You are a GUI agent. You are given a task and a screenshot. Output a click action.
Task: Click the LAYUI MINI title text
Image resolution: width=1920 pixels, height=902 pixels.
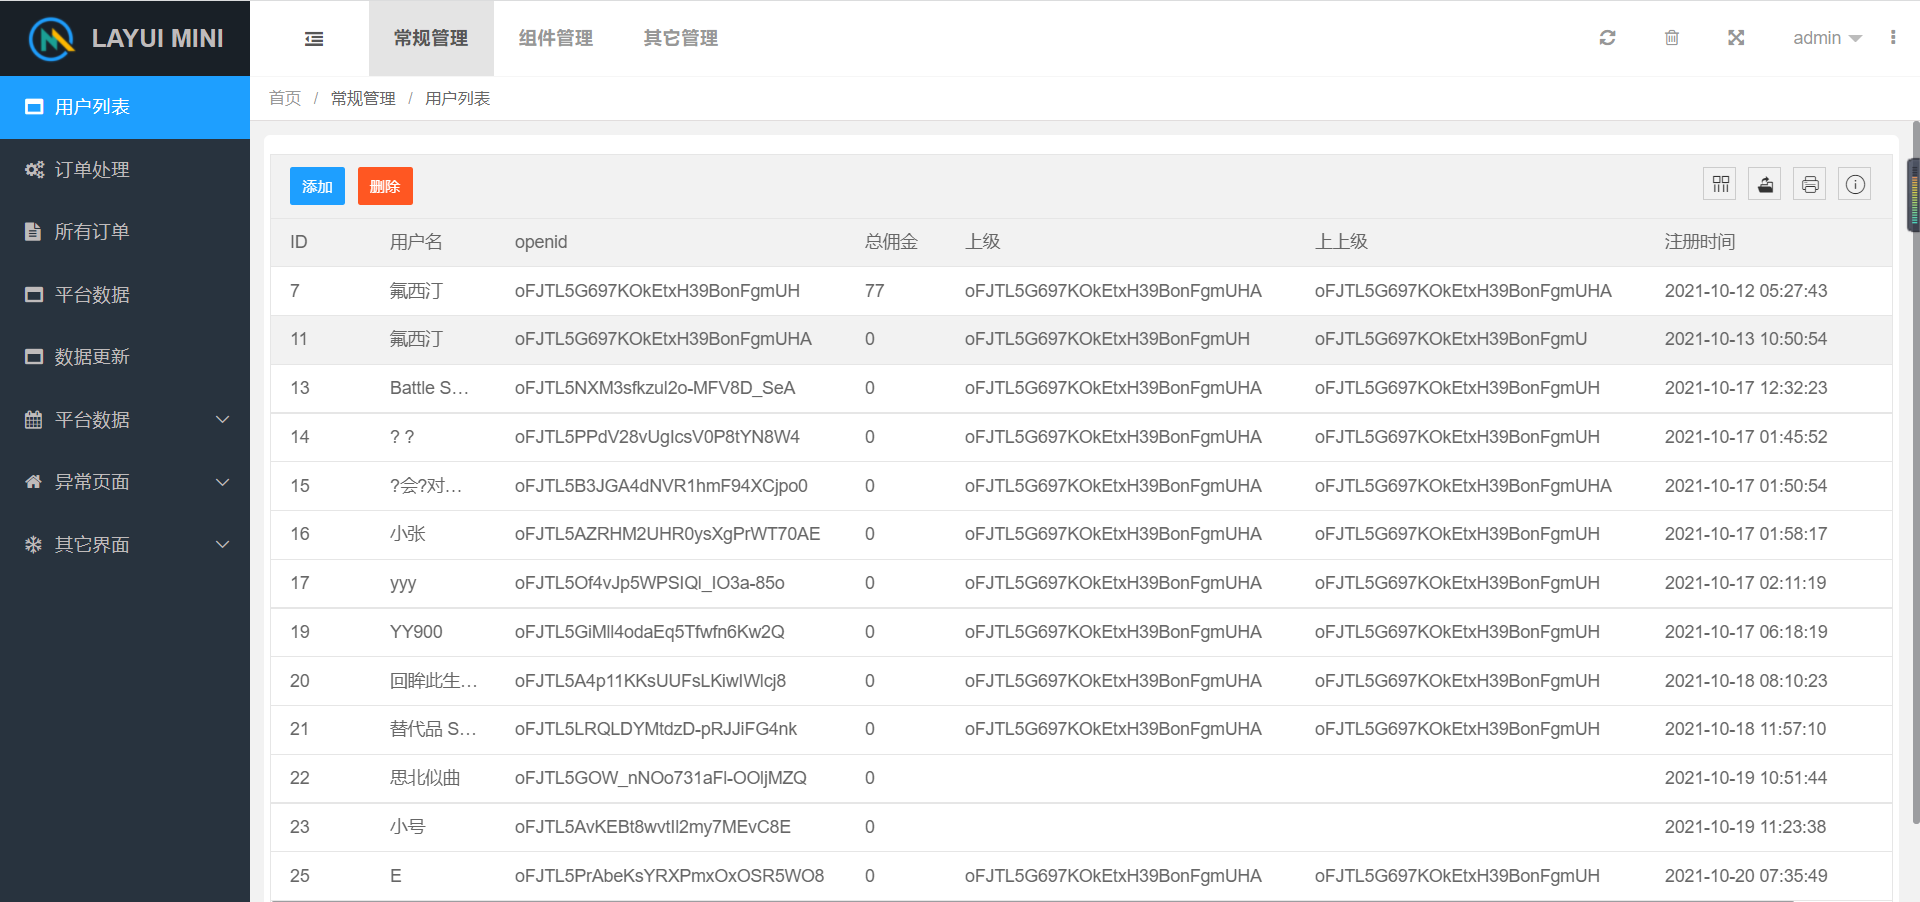pyautogui.click(x=158, y=38)
